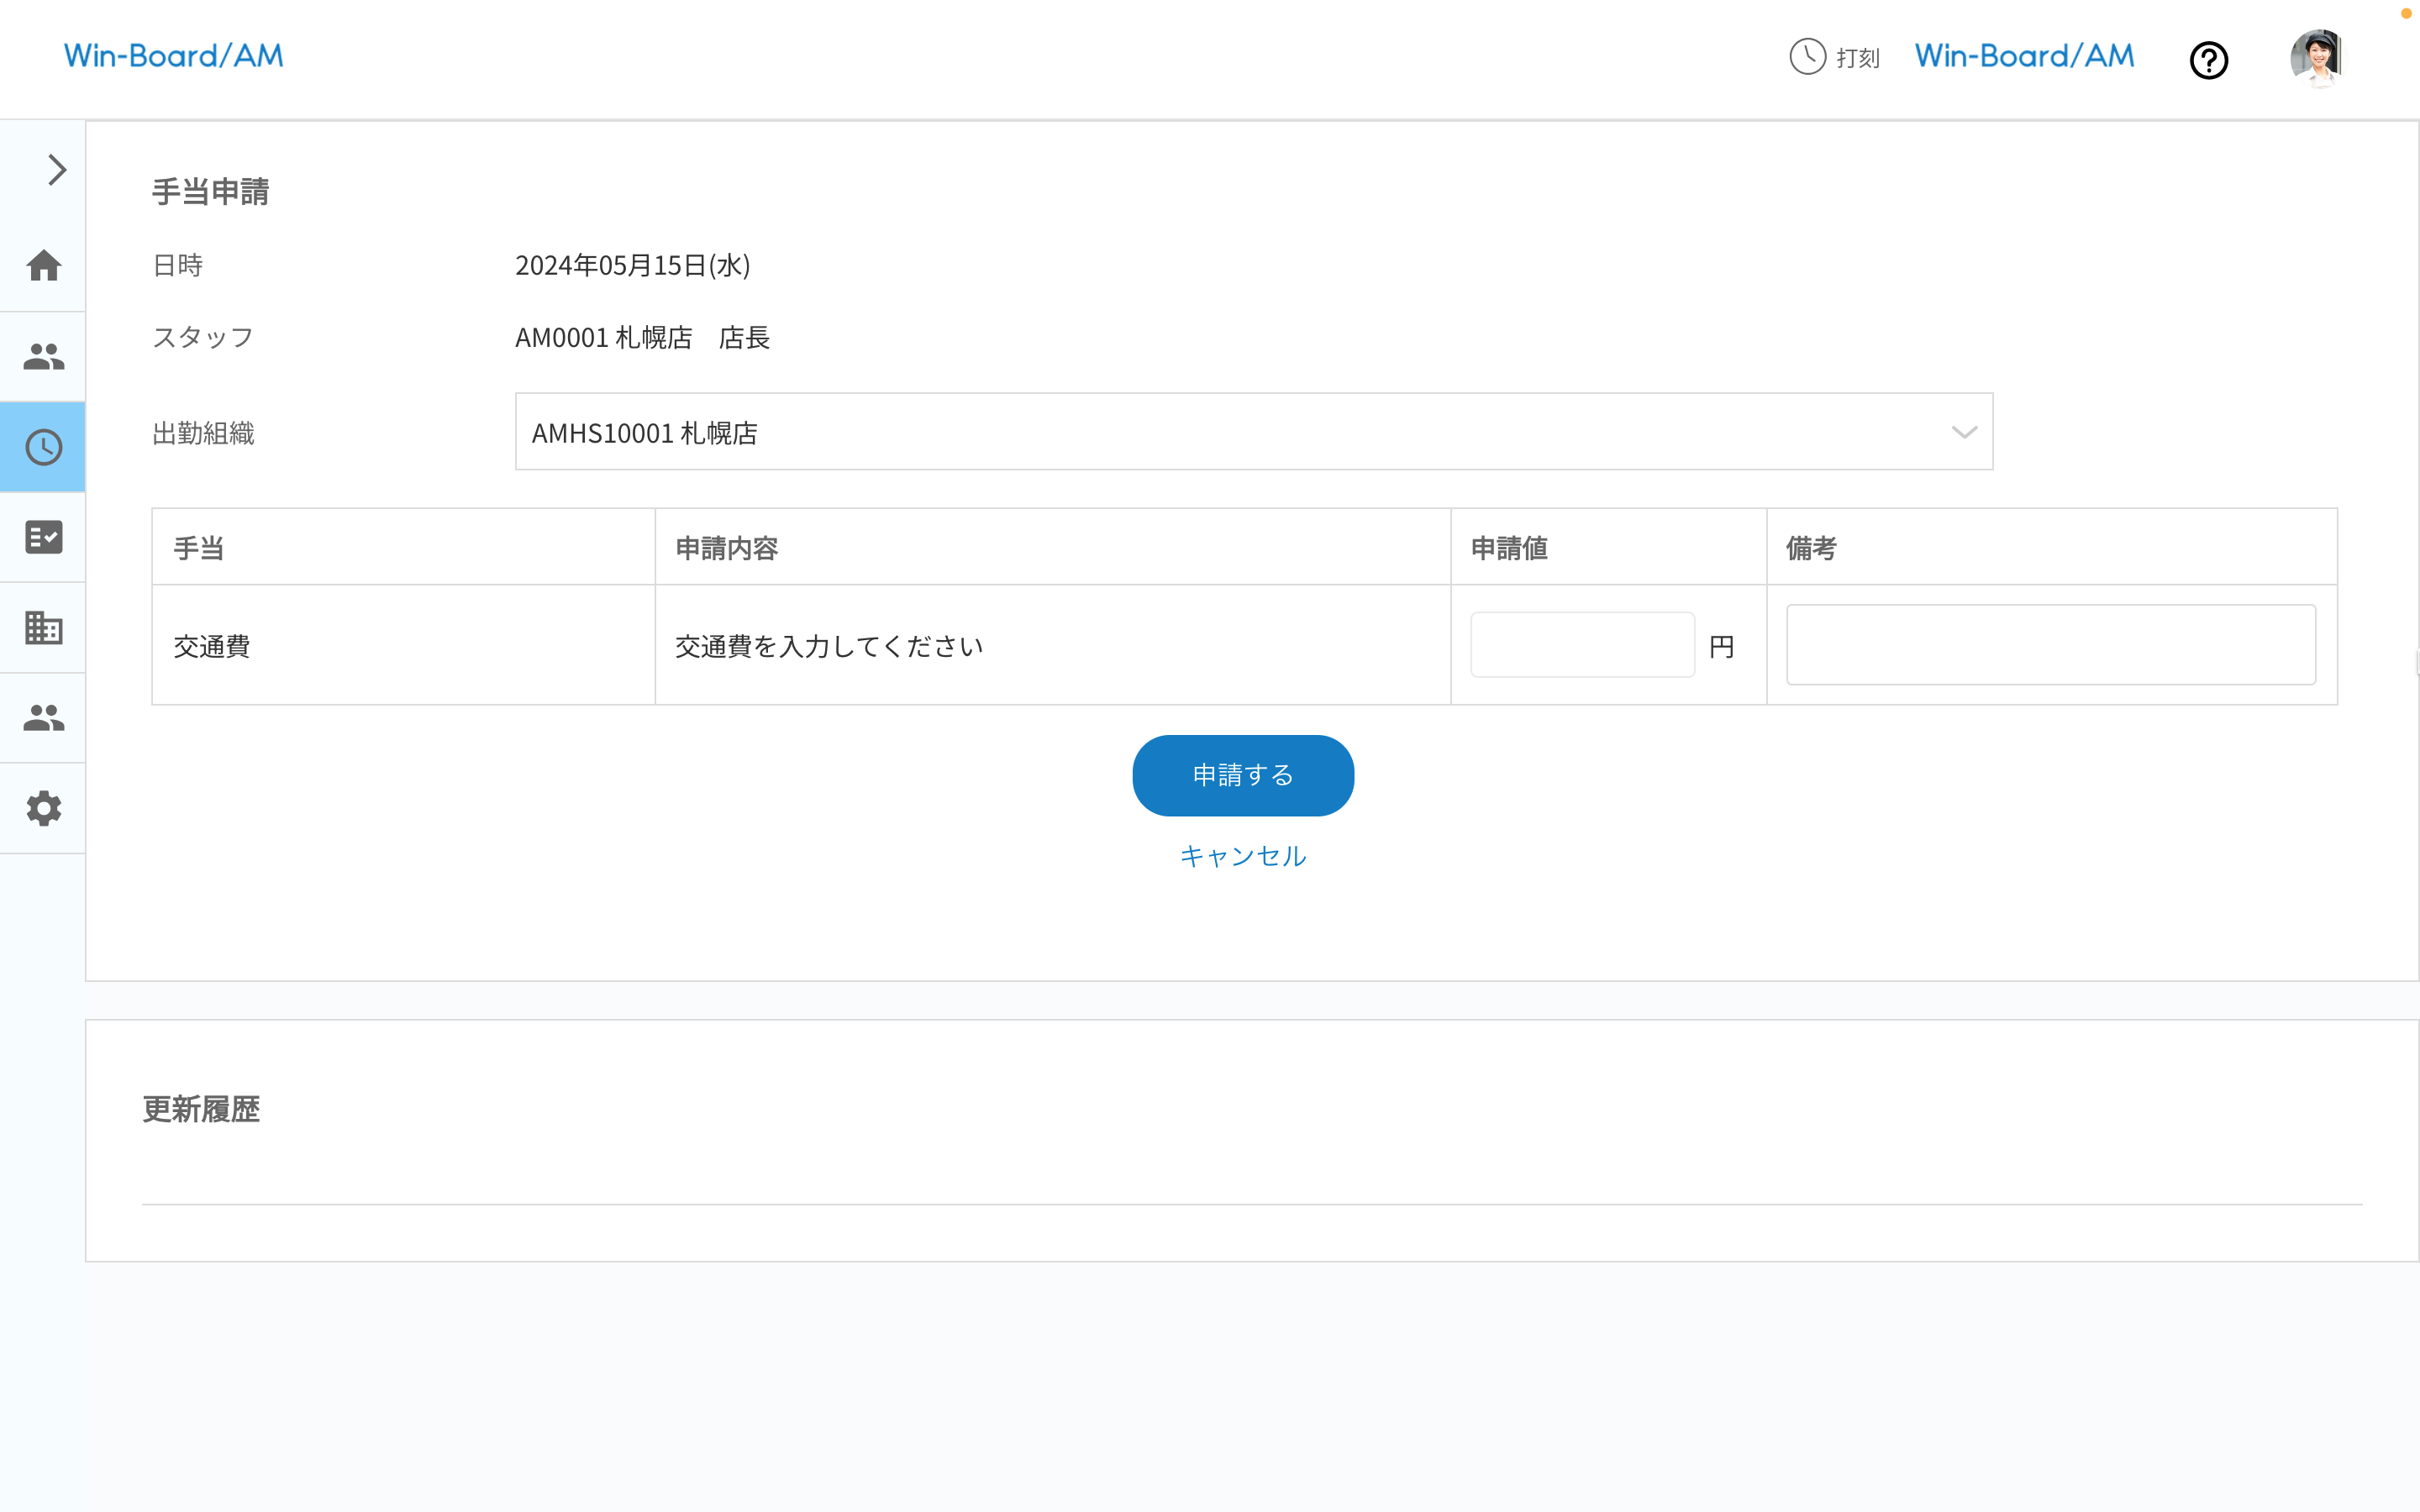Expand the sidebar with the chevron arrow
The width and height of the screenshot is (2420, 1512).
pos(55,170)
